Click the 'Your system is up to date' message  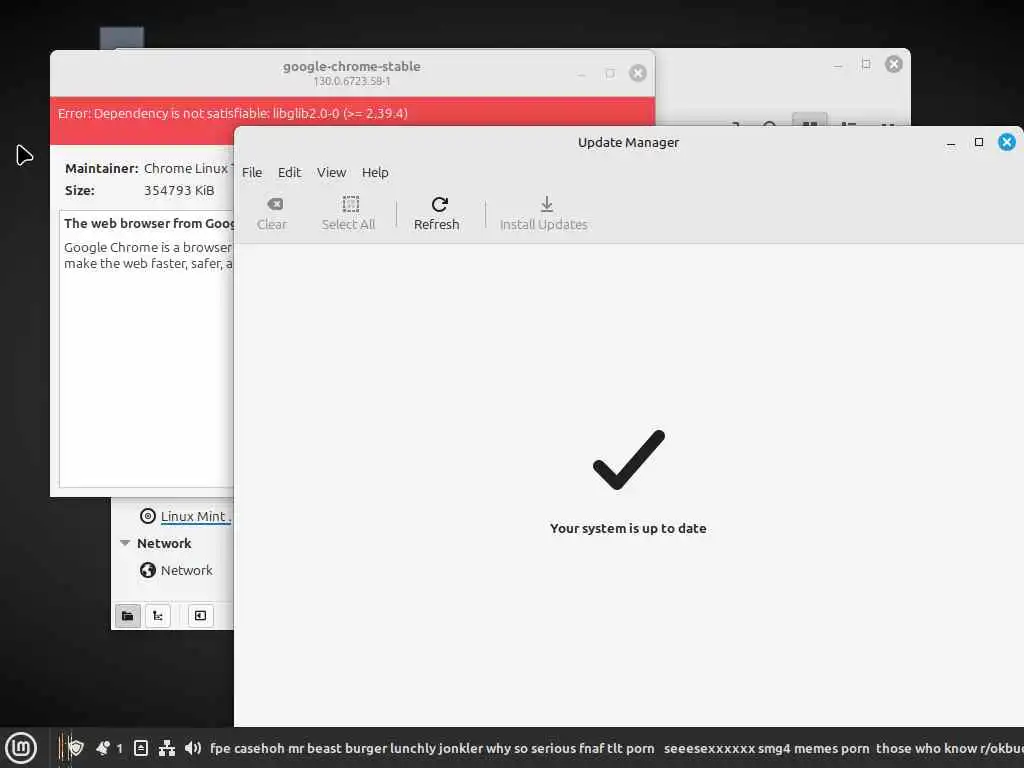click(628, 528)
